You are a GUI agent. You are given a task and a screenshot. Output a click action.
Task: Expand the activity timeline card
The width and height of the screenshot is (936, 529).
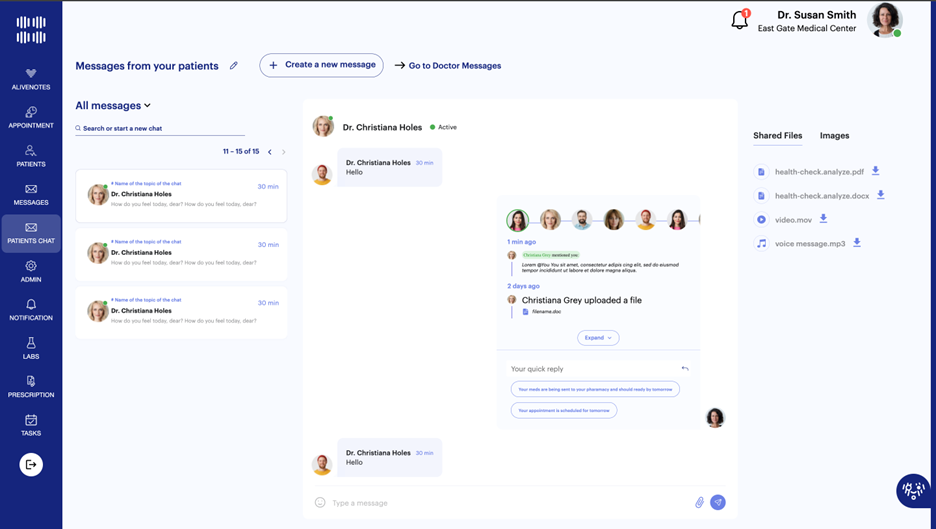click(x=598, y=337)
